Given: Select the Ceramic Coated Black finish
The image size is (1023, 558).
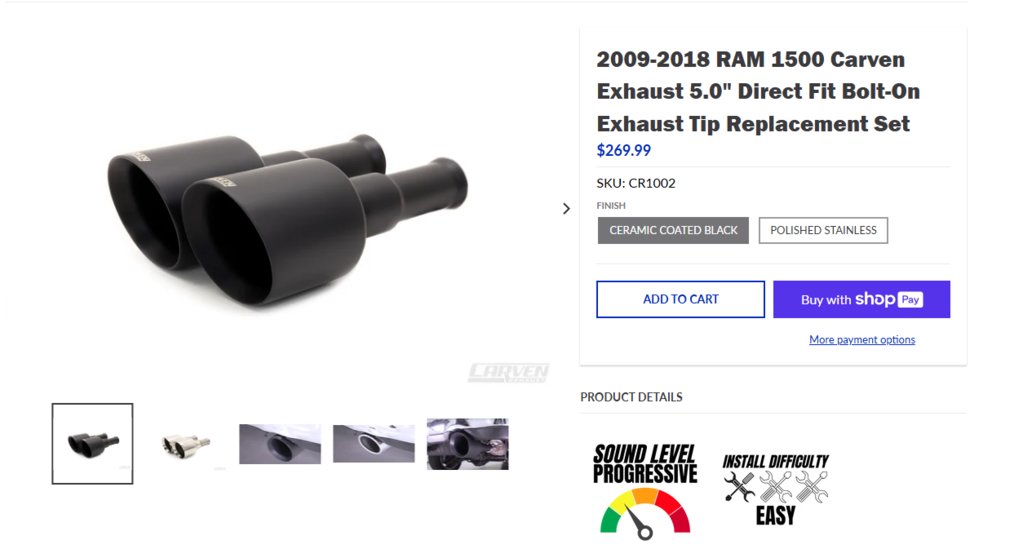Looking at the screenshot, I should point(673,230).
